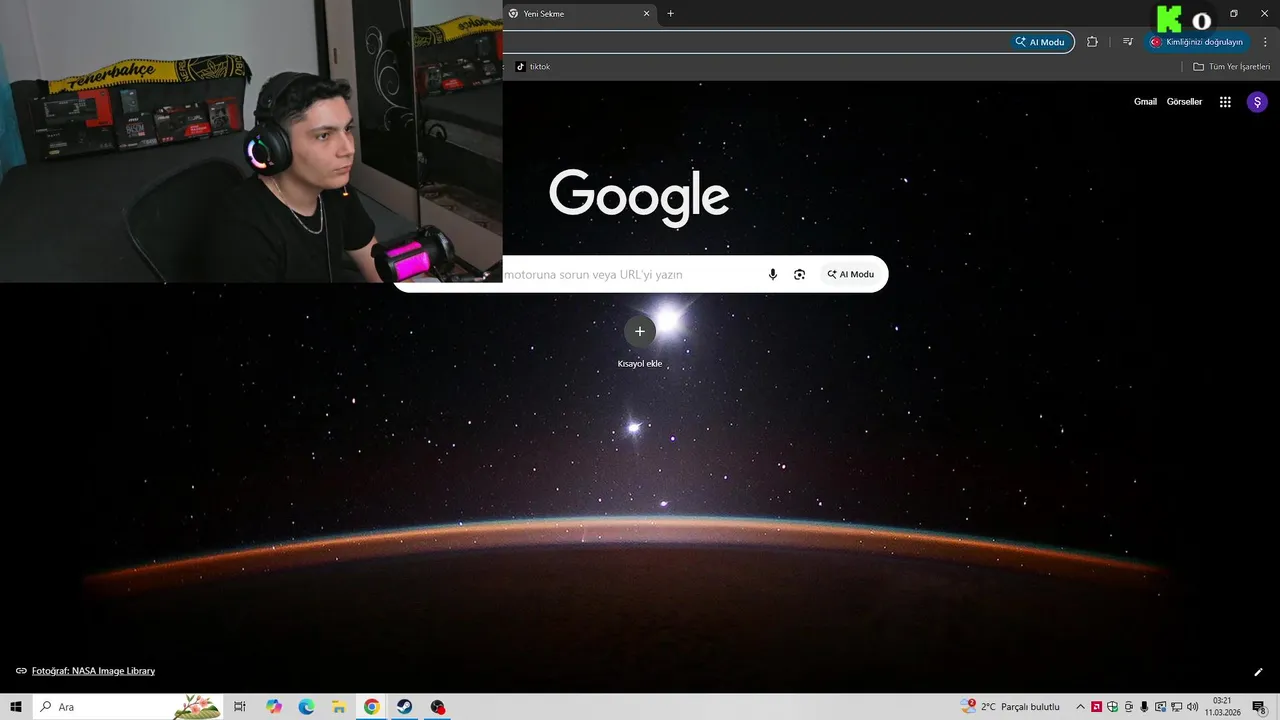Open the Windows Start menu
Image resolution: width=1280 pixels, height=720 pixels.
(16, 707)
